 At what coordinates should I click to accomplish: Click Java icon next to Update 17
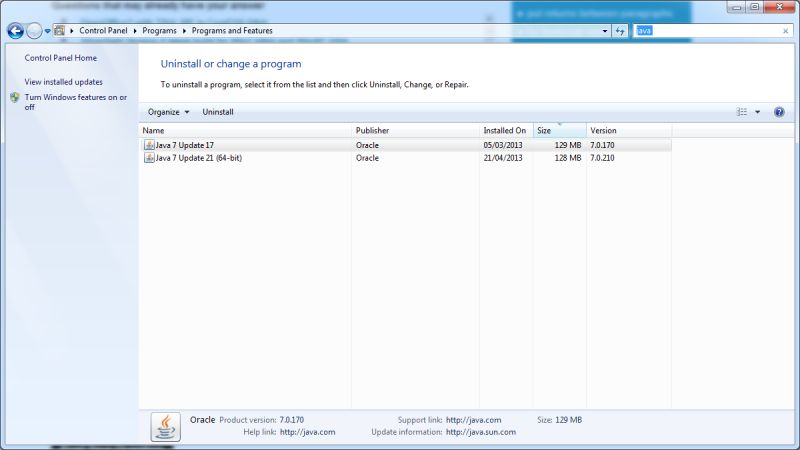coord(149,145)
